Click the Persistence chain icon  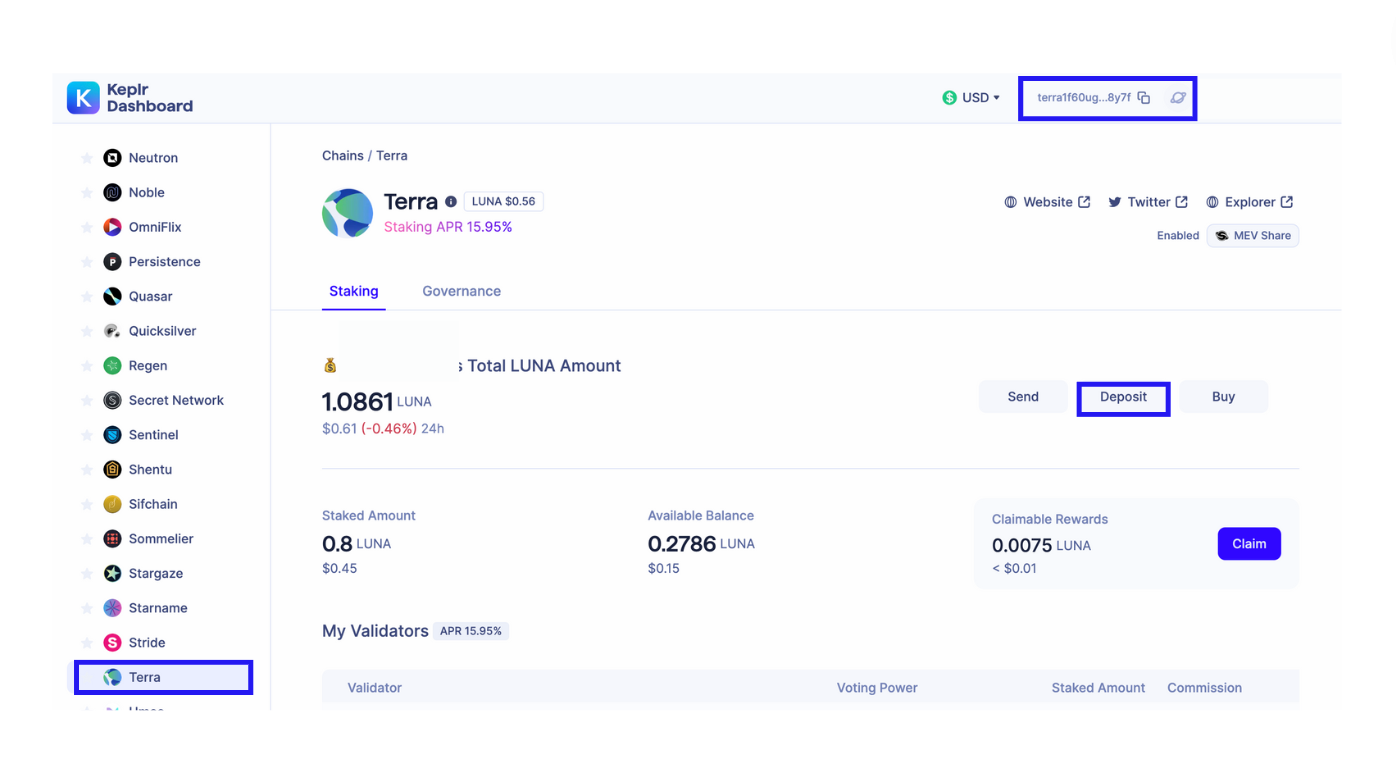coord(112,262)
